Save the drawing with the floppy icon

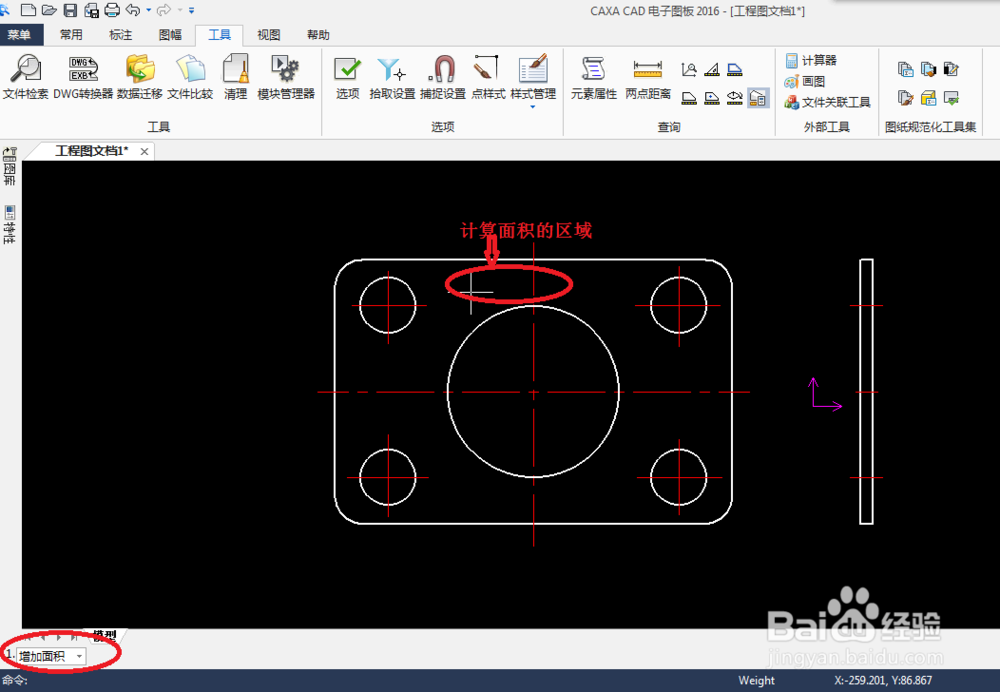70,10
